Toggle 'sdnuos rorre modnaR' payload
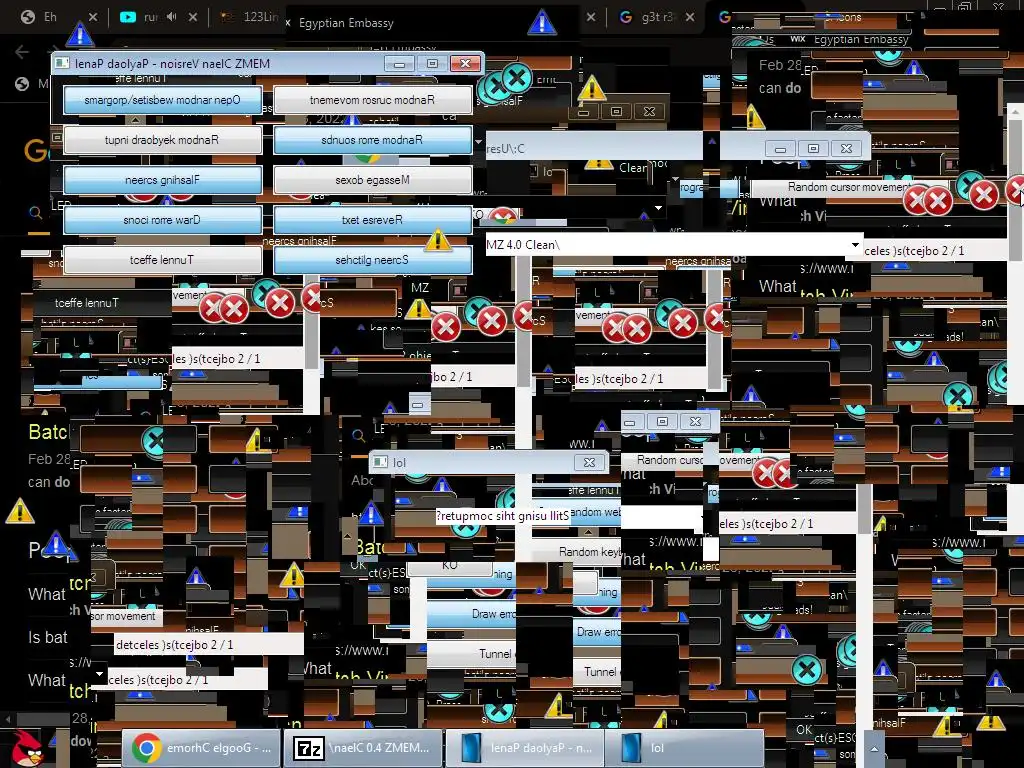Viewport: 1024px width, 768px height. pyautogui.click(x=372, y=140)
